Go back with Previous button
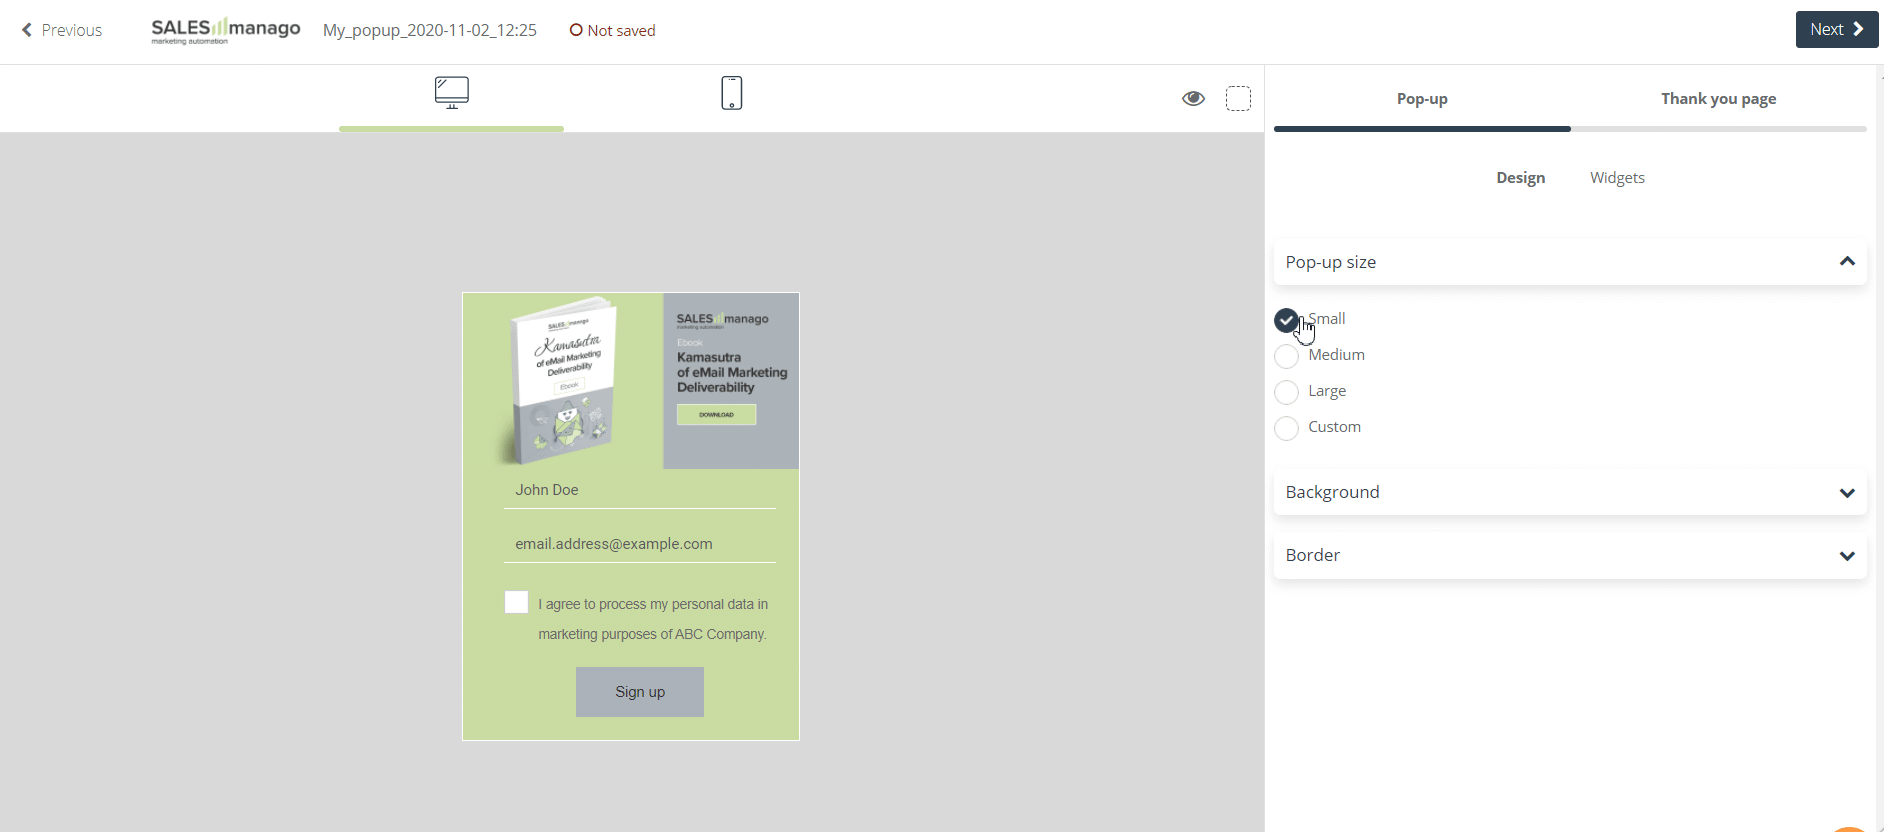This screenshot has height=832, width=1884. coord(62,30)
